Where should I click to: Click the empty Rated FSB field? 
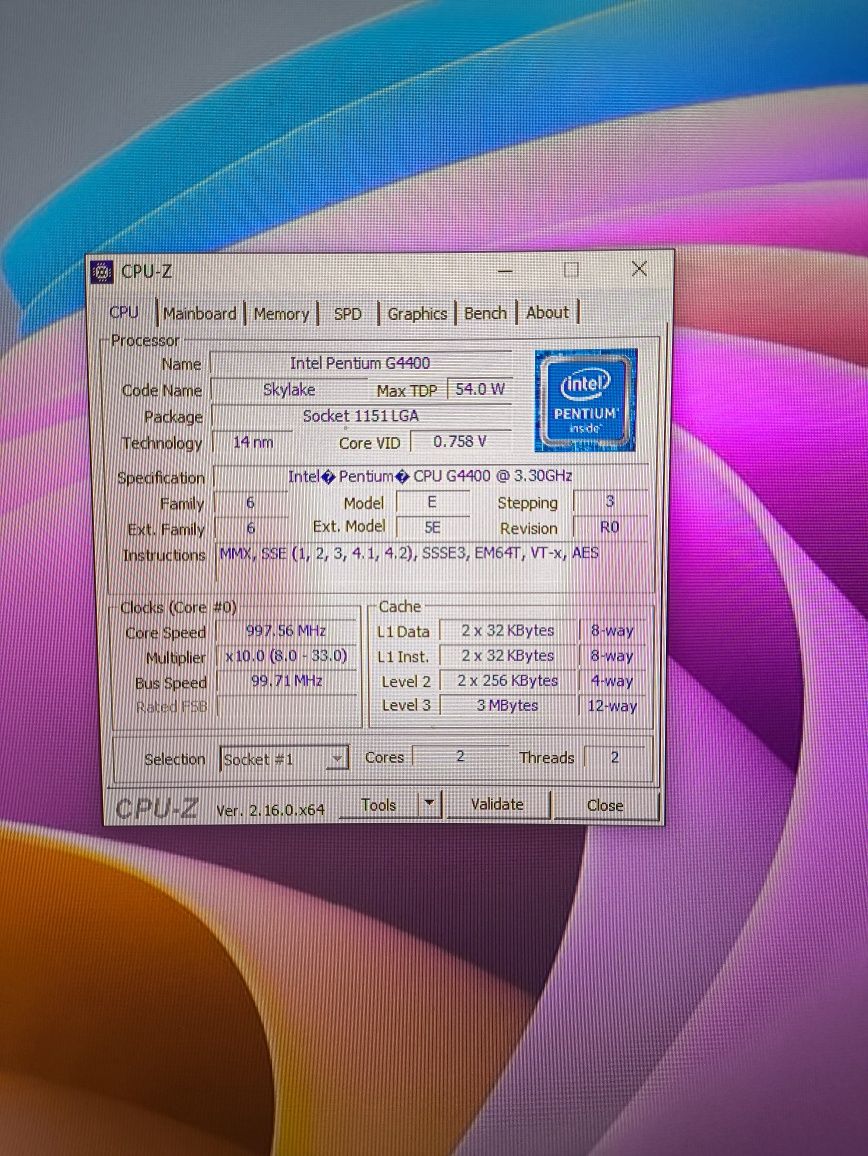click(x=286, y=706)
